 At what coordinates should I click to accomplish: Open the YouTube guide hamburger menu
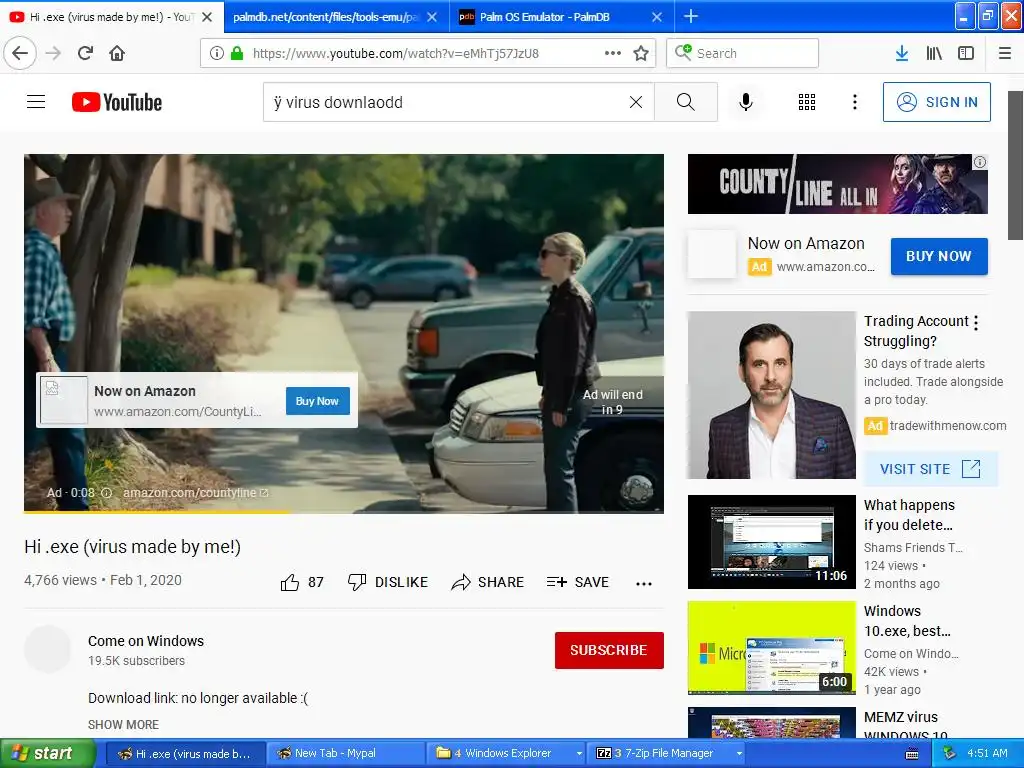click(36, 102)
